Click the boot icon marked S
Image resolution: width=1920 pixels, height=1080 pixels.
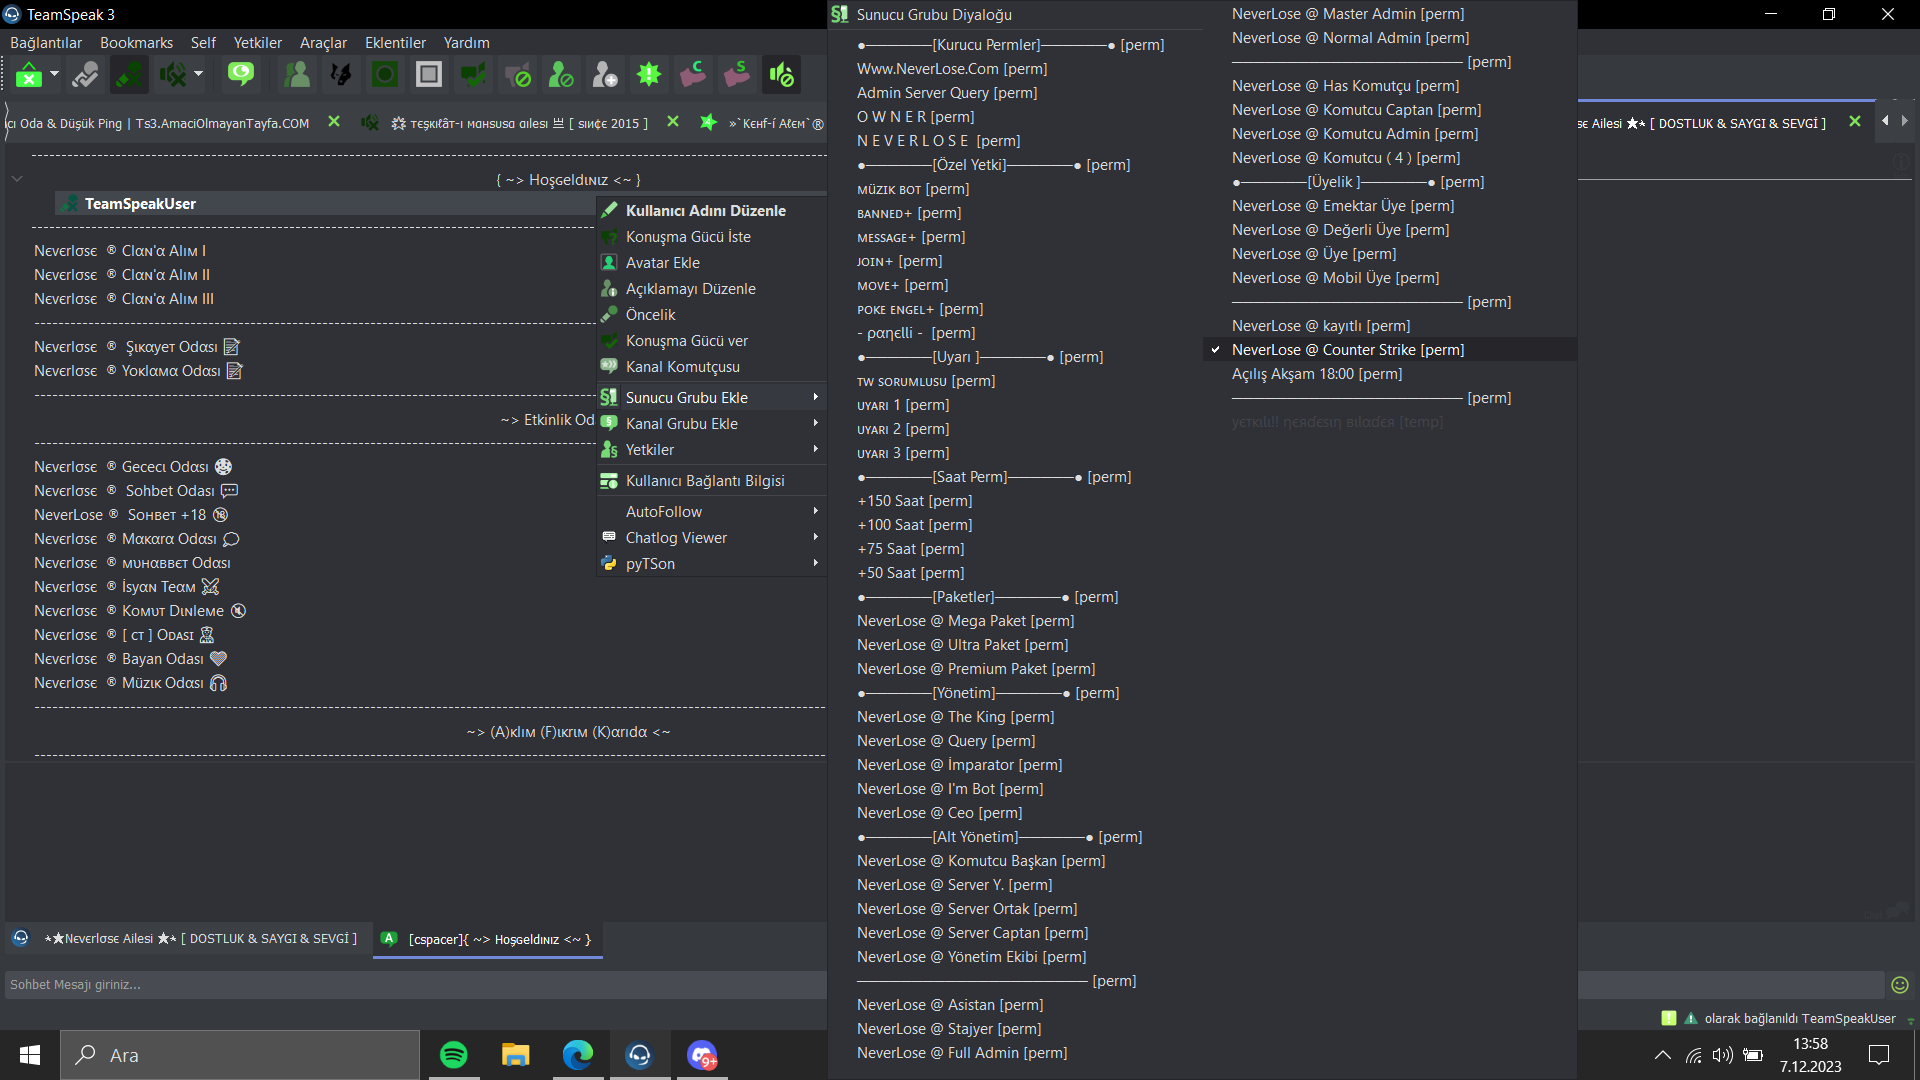pyautogui.click(x=737, y=75)
